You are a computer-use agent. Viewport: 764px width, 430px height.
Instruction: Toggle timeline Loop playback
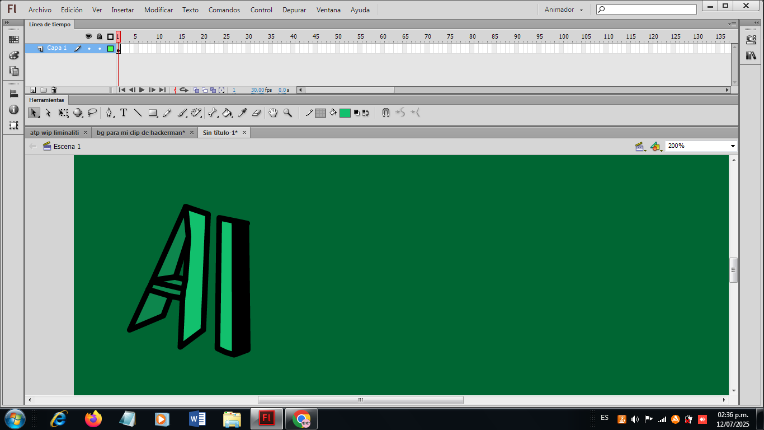[x=184, y=90]
